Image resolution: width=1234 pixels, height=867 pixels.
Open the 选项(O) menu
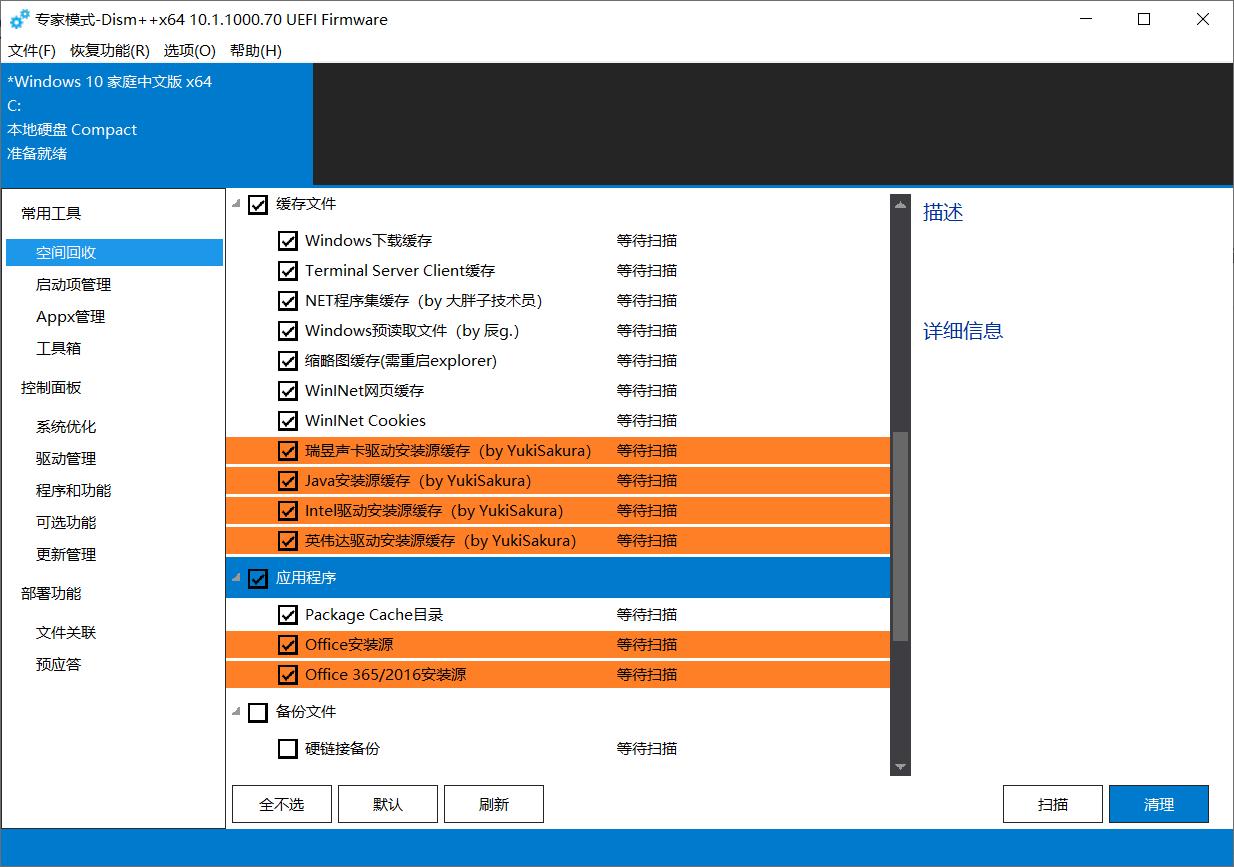pyautogui.click(x=190, y=51)
